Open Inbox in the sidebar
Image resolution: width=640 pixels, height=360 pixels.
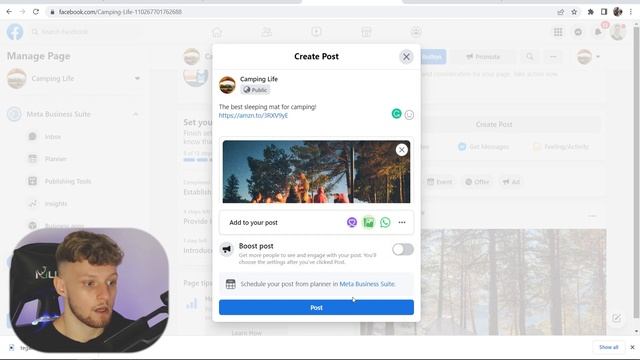[53, 137]
